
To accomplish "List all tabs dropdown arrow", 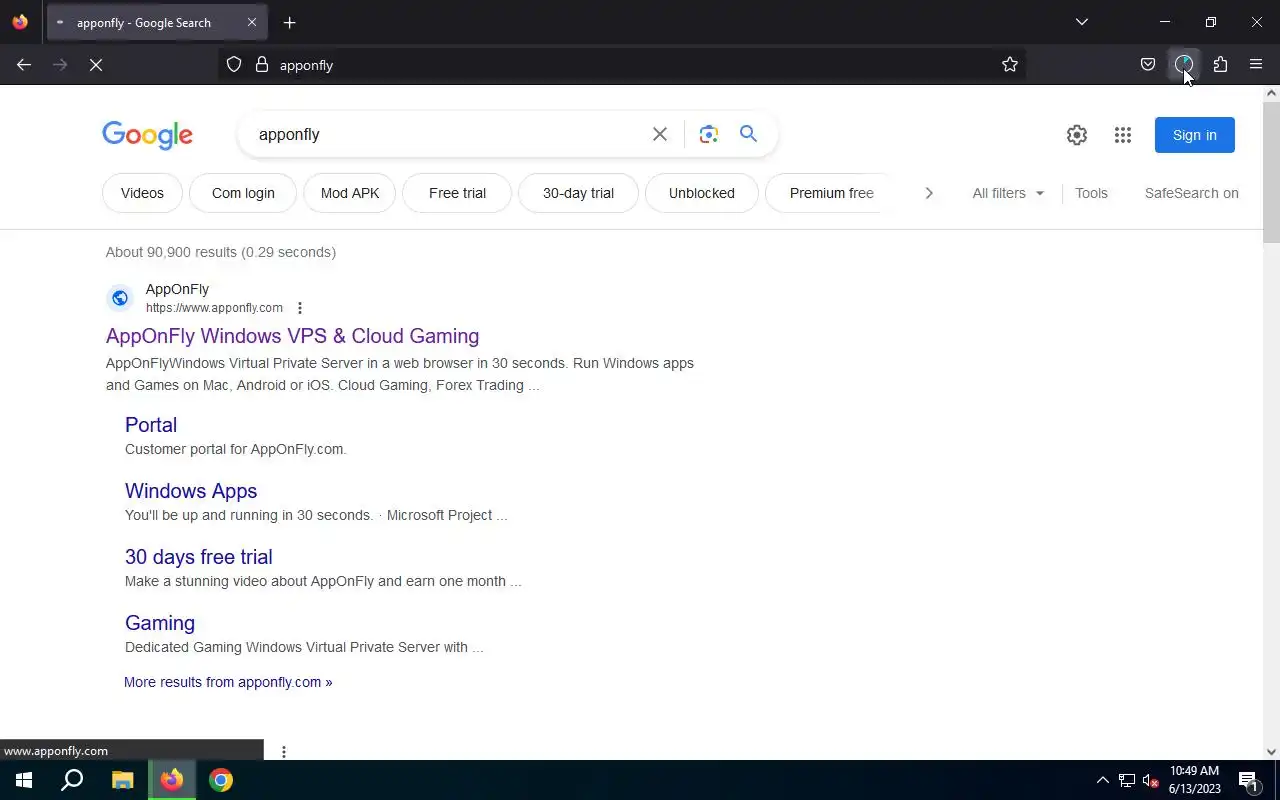I will (x=1082, y=22).
